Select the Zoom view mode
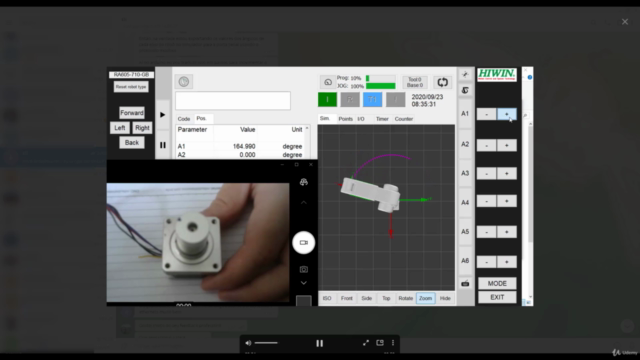640x360 pixels. 425,298
